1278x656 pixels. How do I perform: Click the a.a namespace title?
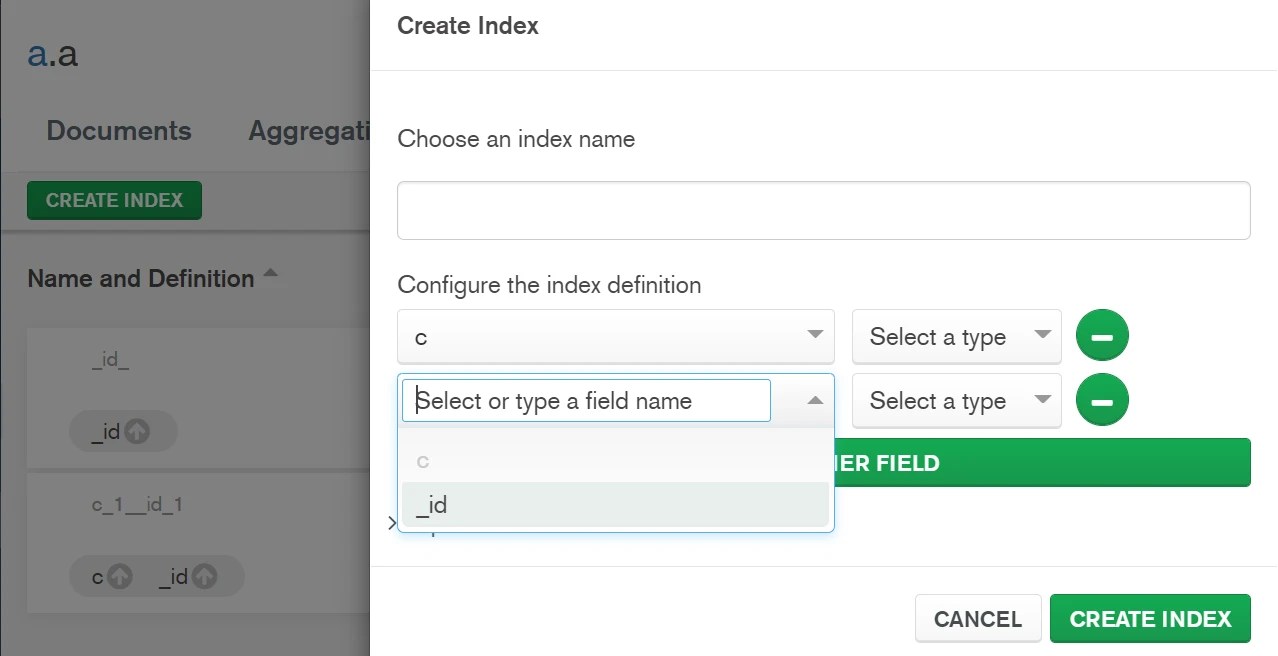click(52, 54)
